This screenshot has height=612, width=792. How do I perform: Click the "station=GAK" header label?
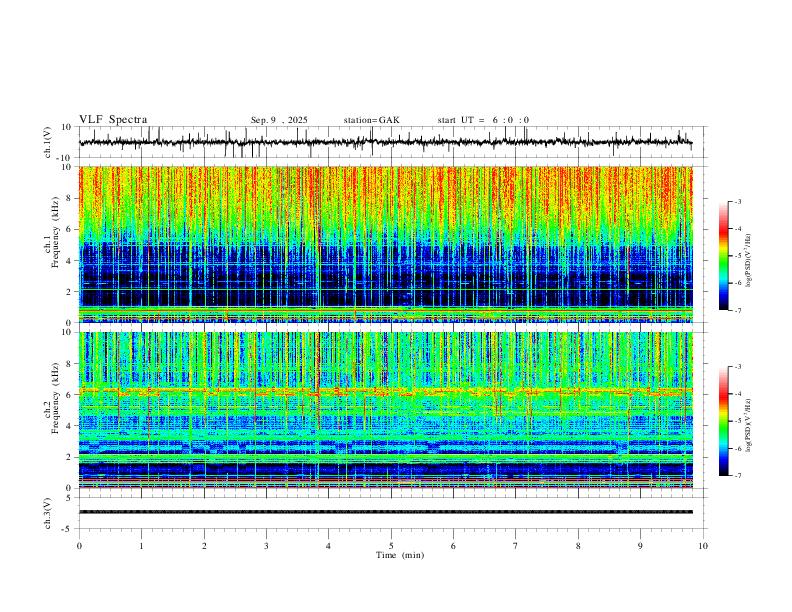(371, 120)
